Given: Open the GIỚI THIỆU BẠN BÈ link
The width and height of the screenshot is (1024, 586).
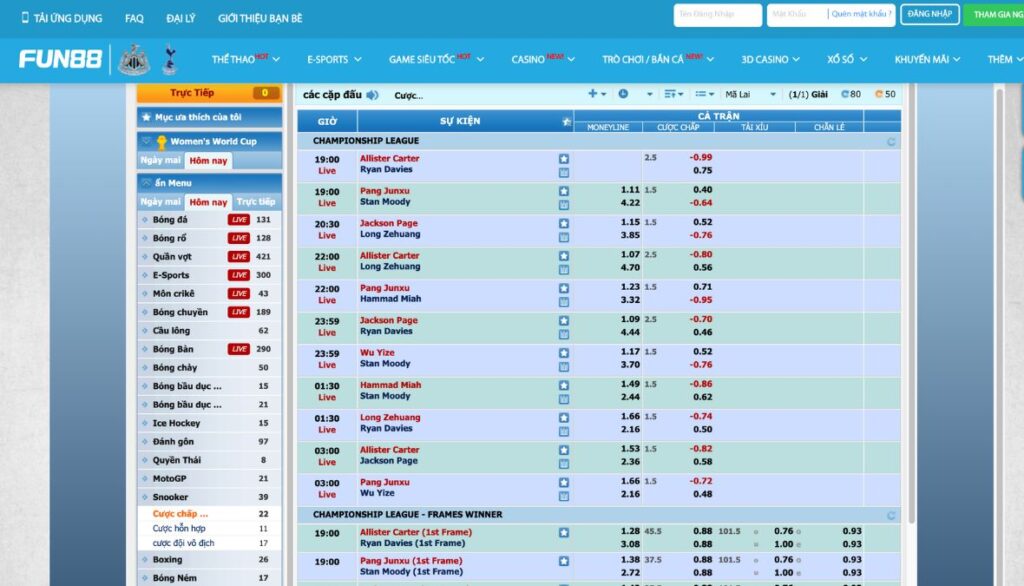Looking at the screenshot, I should pyautogui.click(x=260, y=18).
